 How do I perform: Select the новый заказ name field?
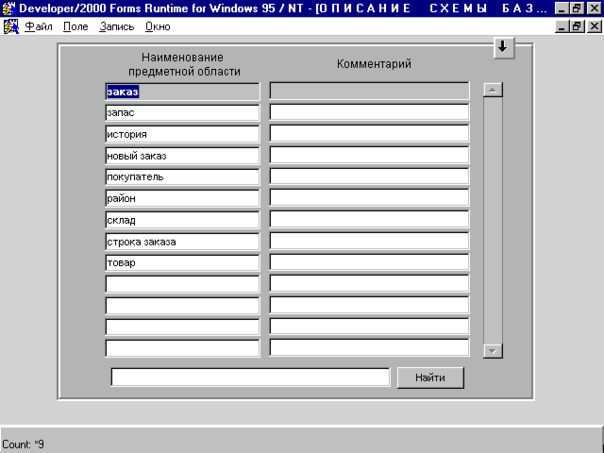coord(183,156)
